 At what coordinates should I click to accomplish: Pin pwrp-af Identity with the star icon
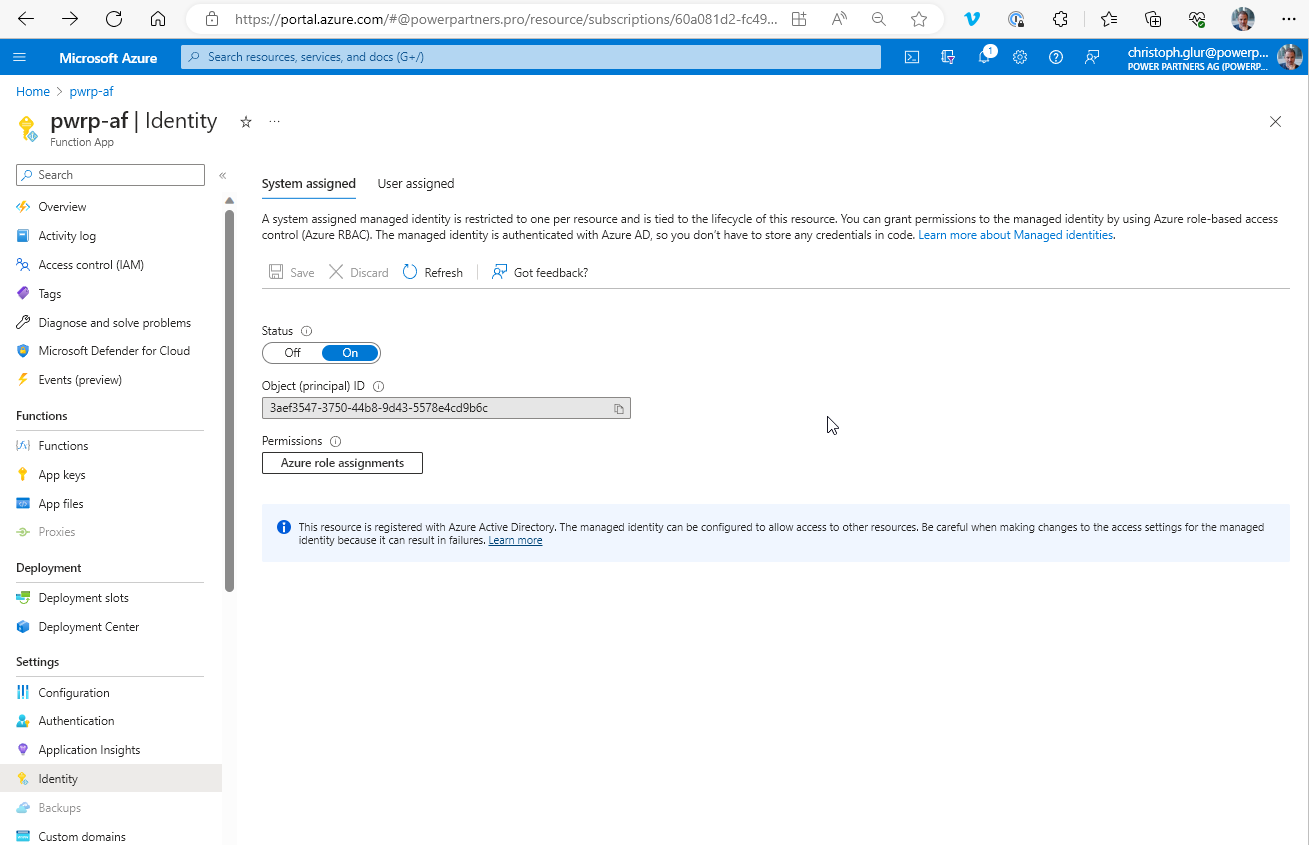tap(246, 122)
